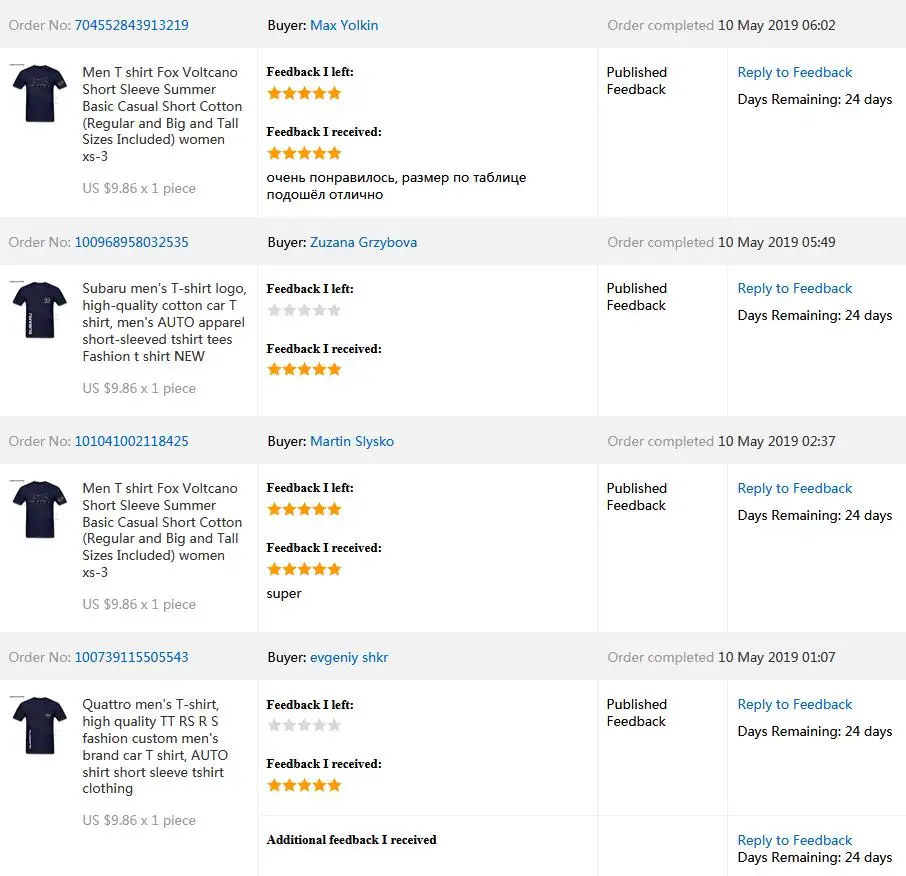Click Reply to Feedback for Max Yolkin's order

point(794,72)
